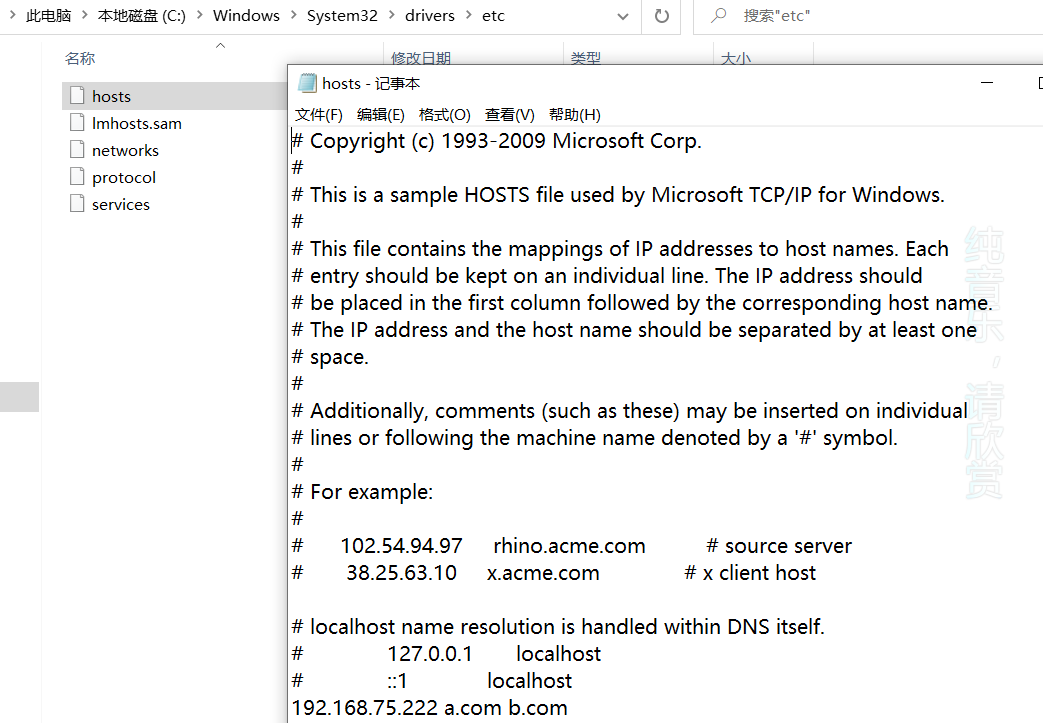
Task: Click the '# x client host' comment
Action: point(750,573)
